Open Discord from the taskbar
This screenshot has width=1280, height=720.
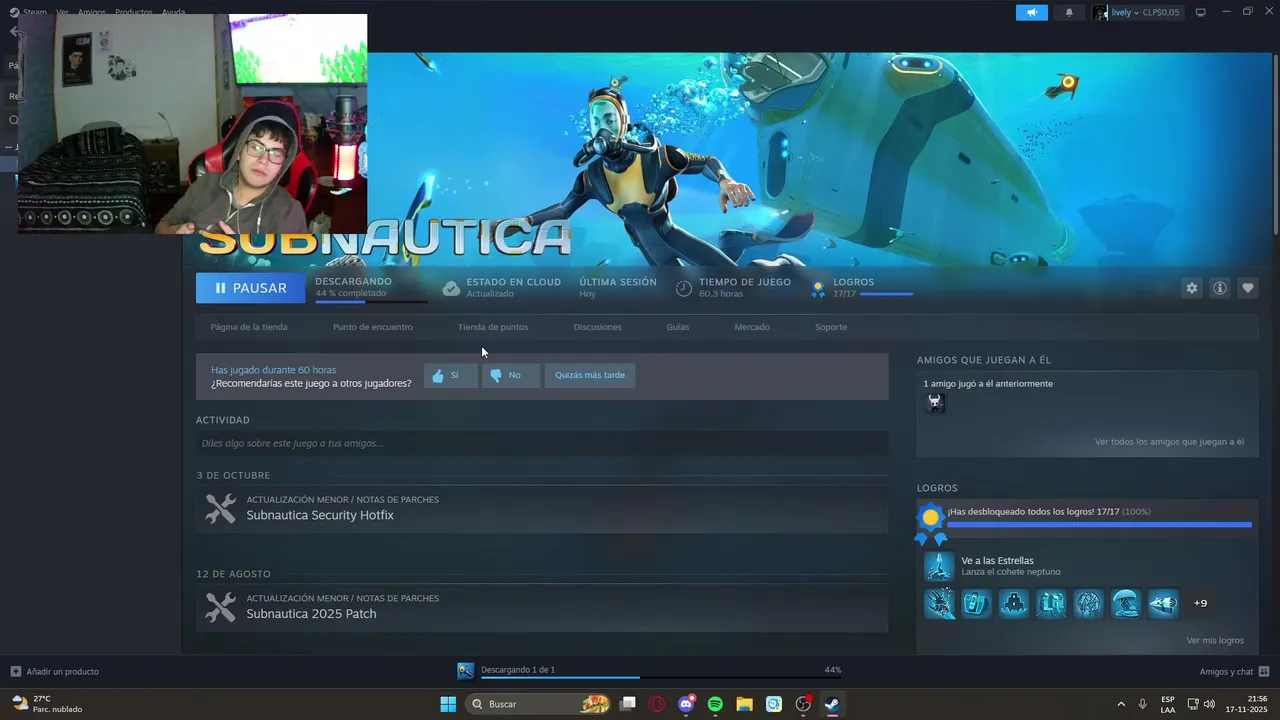[x=686, y=704]
